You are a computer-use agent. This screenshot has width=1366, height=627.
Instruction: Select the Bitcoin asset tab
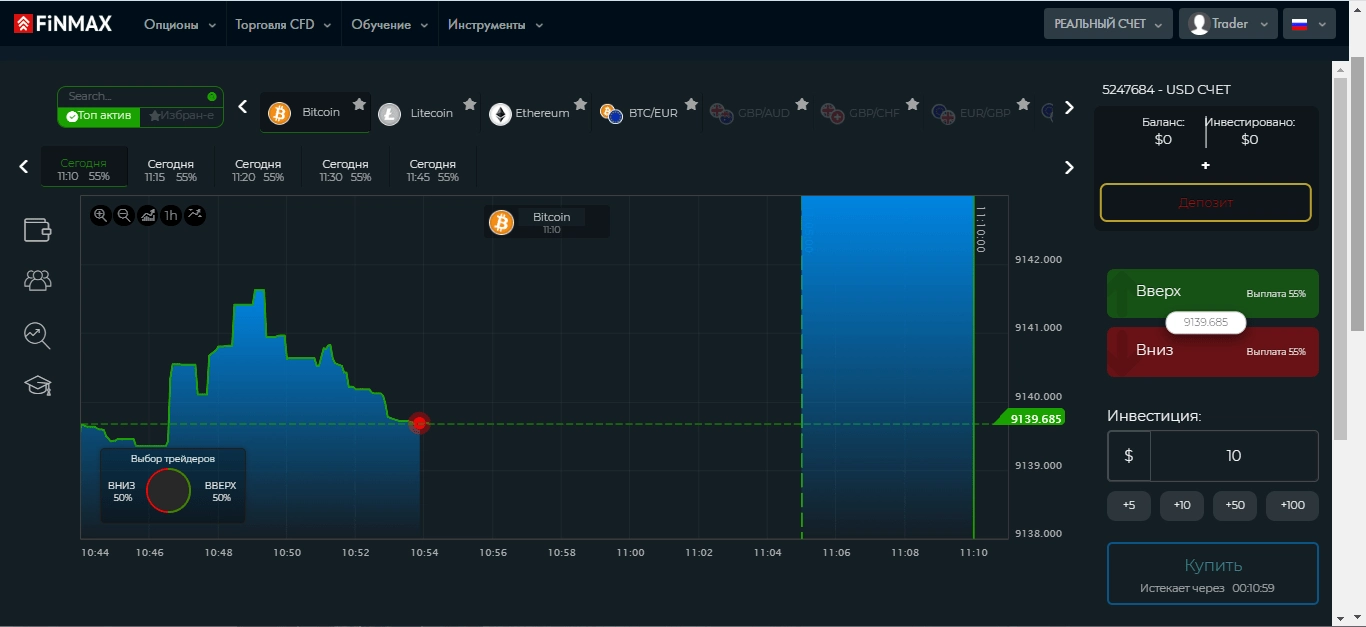[x=315, y=113]
